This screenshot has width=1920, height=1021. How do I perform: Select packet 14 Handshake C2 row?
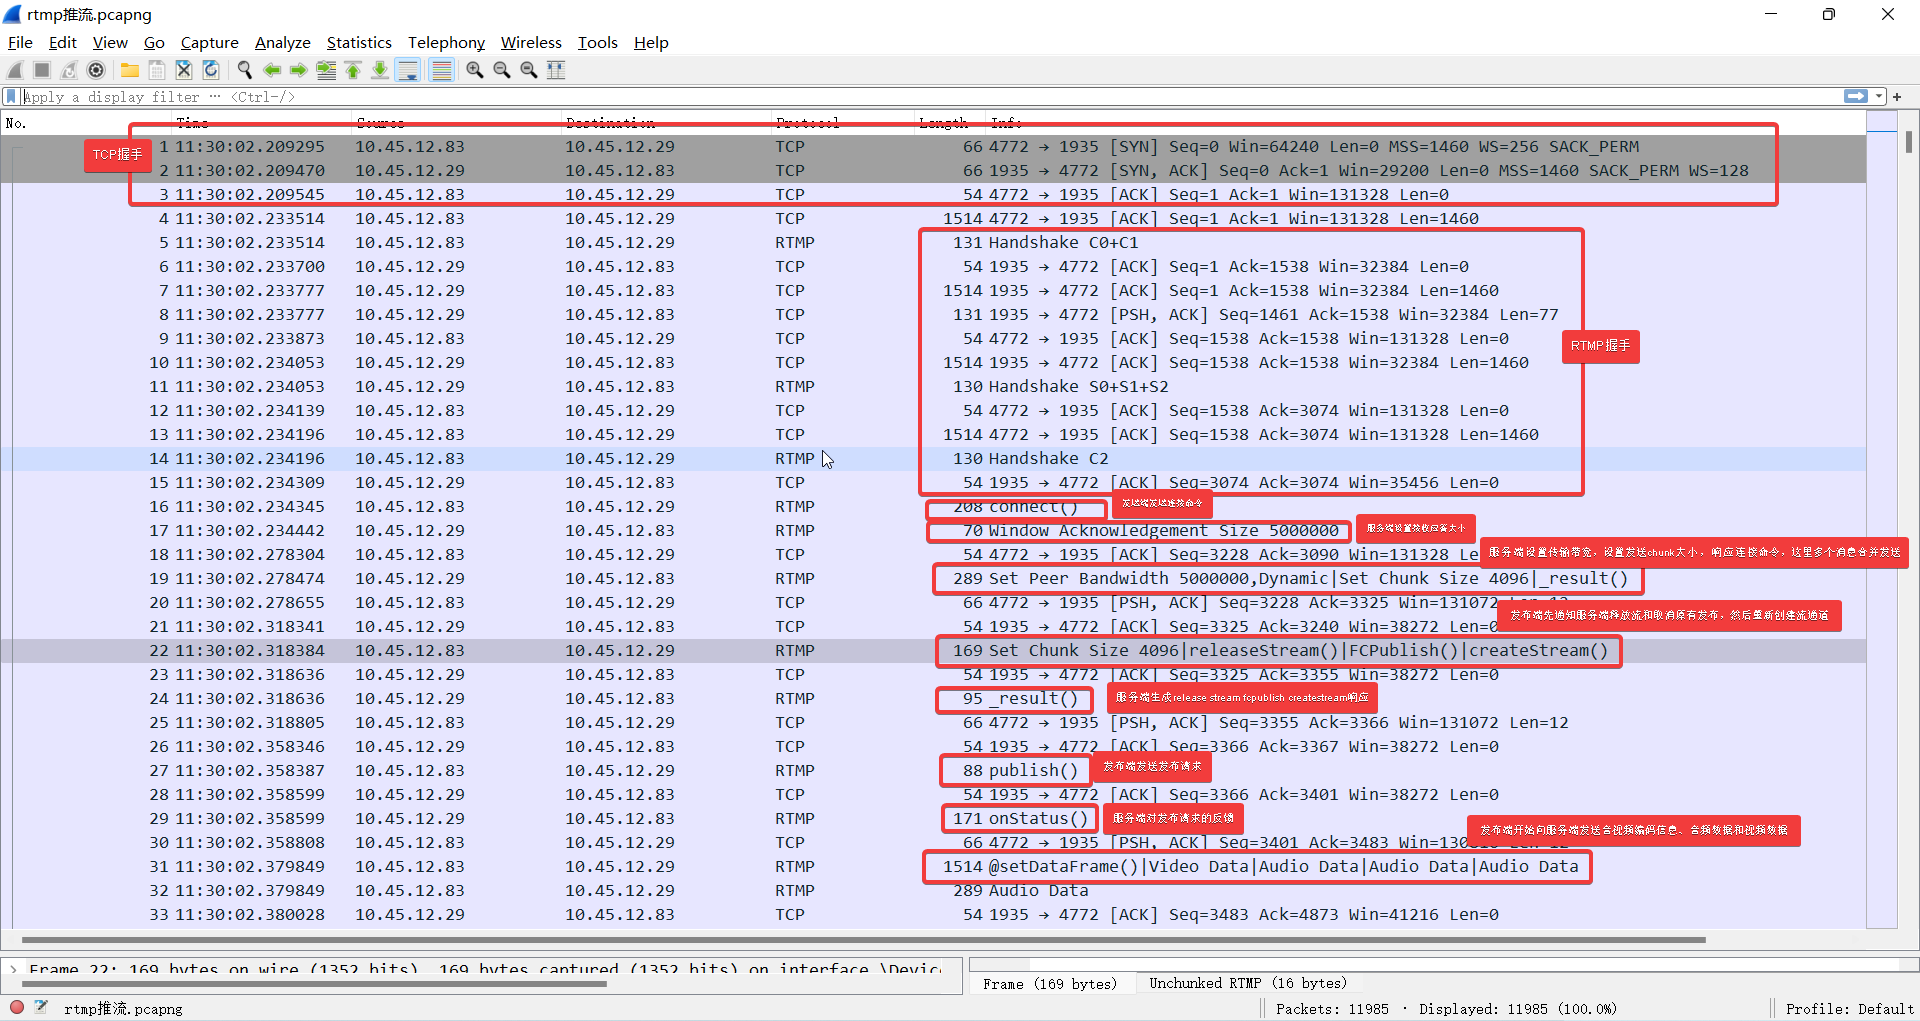pos(933,459)
